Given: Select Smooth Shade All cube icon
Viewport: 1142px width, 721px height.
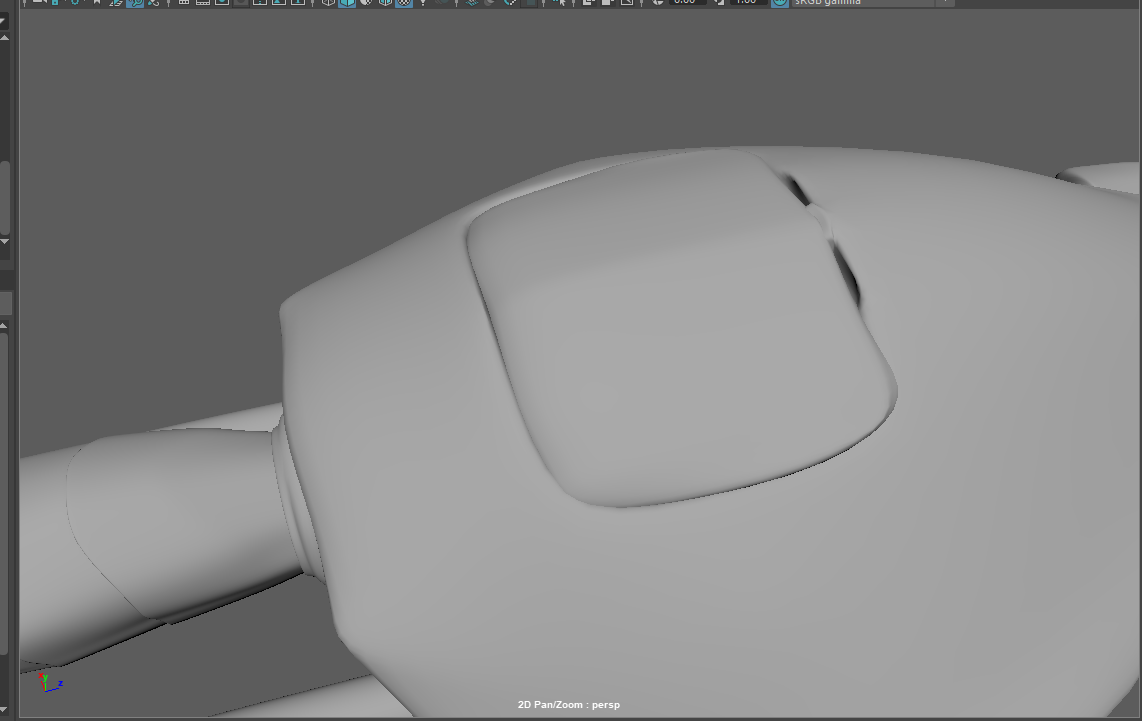Looking at the screenshot, I should click(x=347, y=2).
